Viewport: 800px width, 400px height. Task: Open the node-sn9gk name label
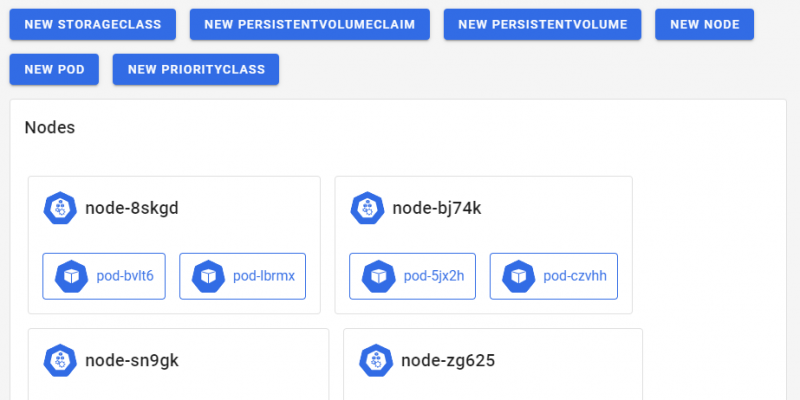132,360
